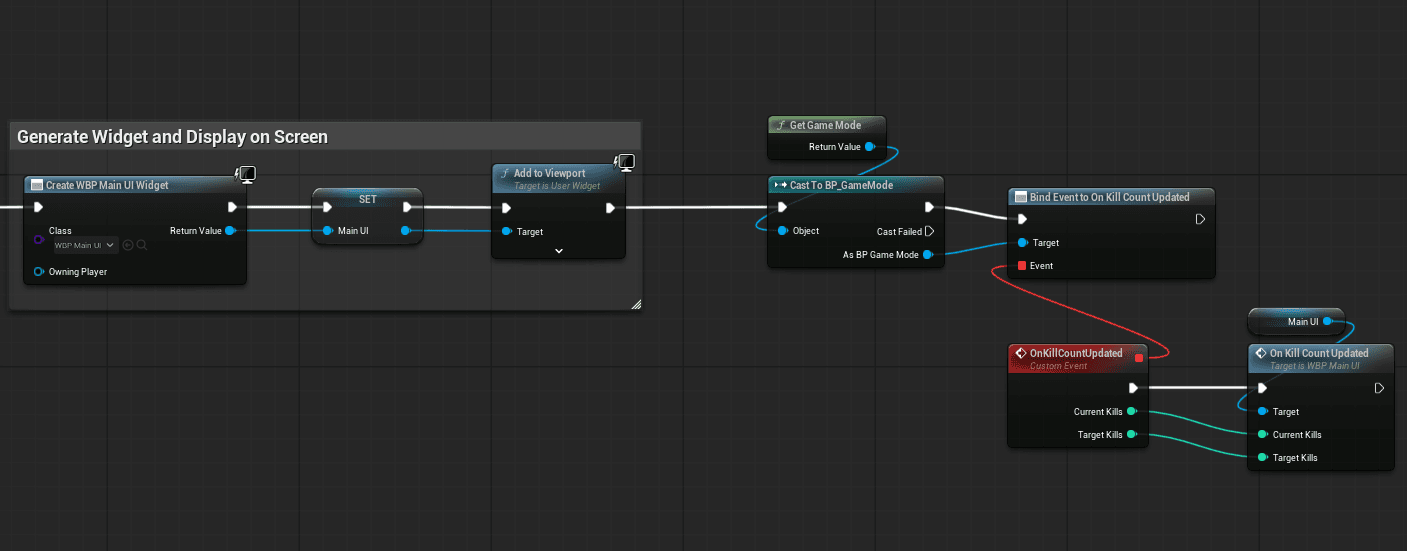1407x551 pixels.
Task: Click the red delegate output on OnKillCountUpdated event
Action: coord(1138,357)
